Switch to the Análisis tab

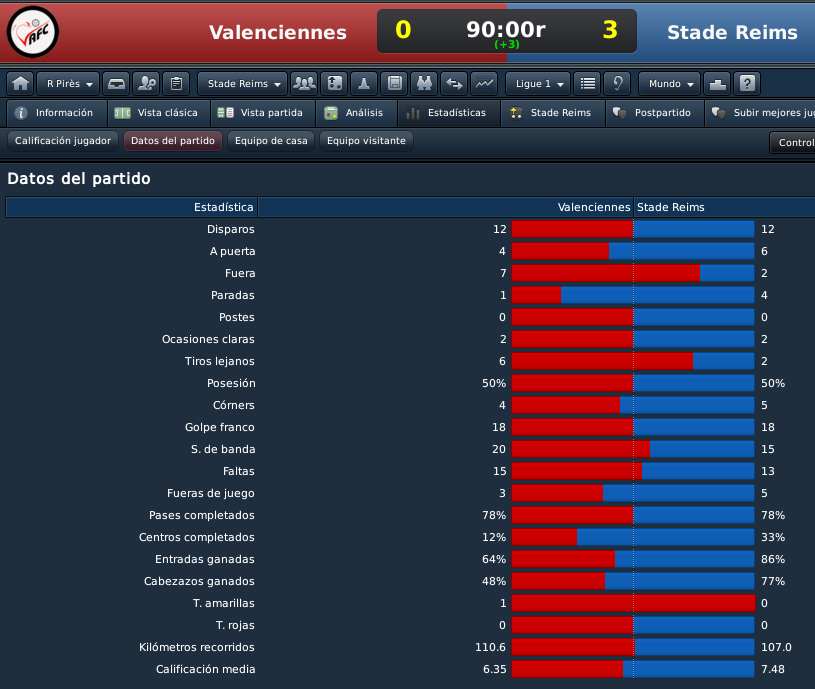tap(357, 113)
